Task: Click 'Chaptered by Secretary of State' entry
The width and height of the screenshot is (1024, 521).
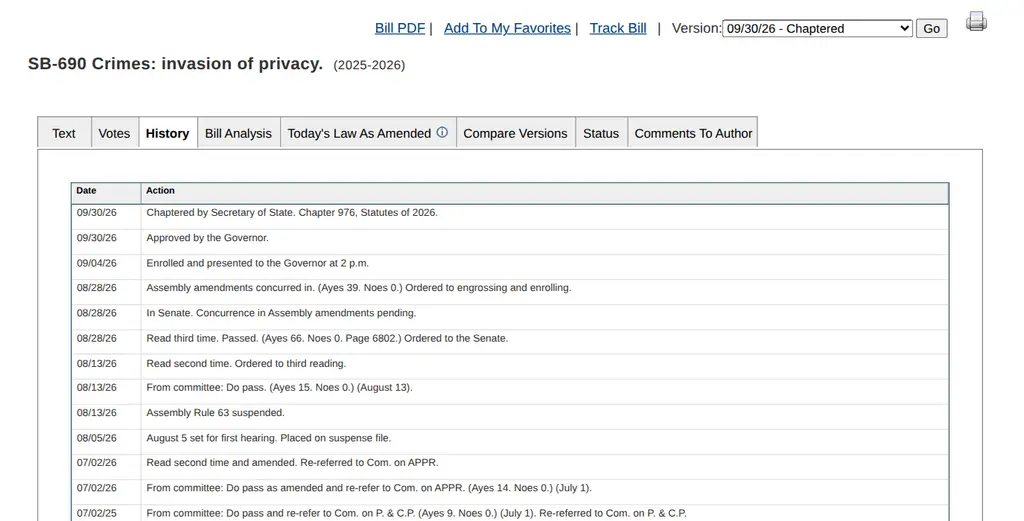Action: tap(292, 213)
